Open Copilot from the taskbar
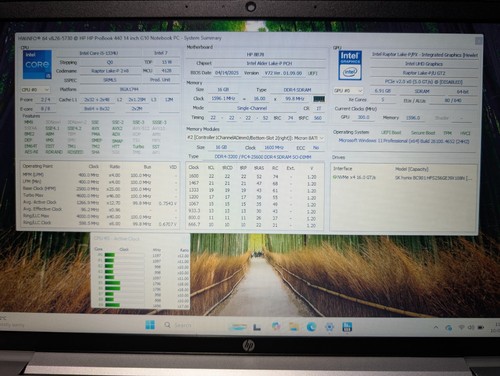500x376 pixels. click(276, 326)
